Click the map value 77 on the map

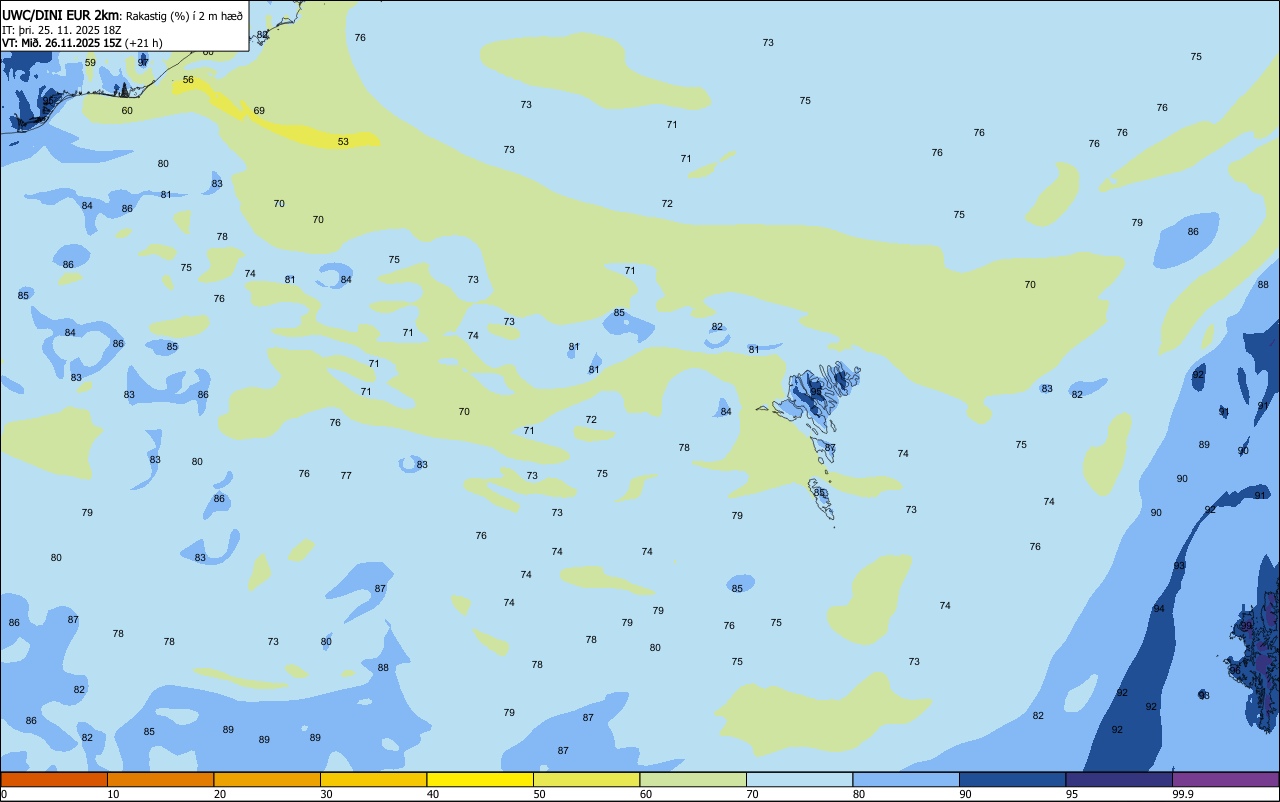pos(346,476)
